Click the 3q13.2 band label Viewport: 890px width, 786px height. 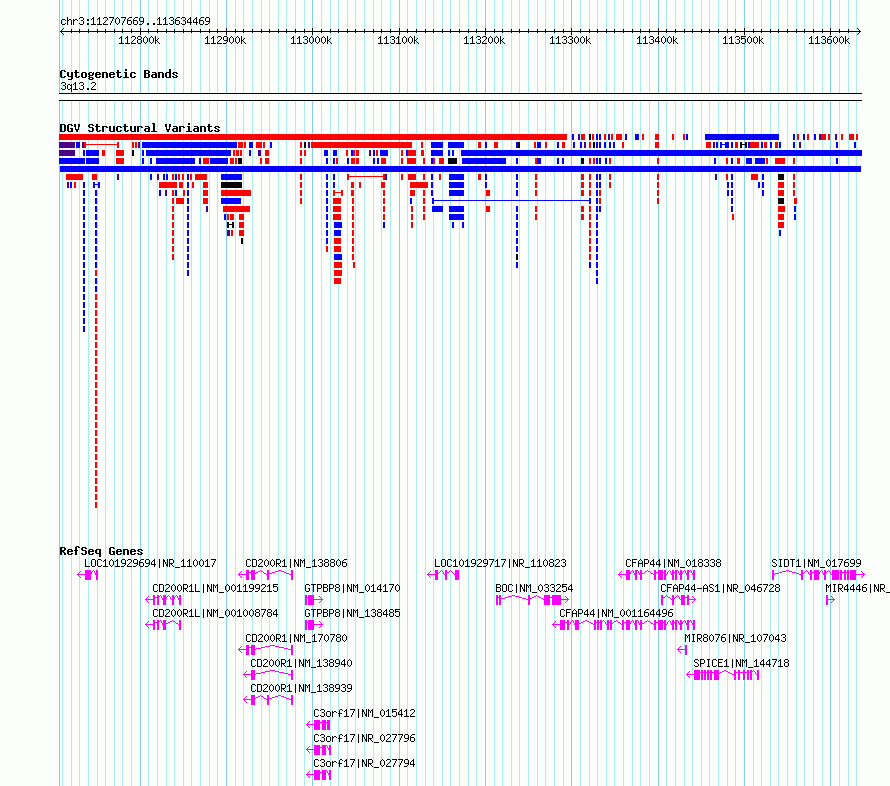coord(78,86)
